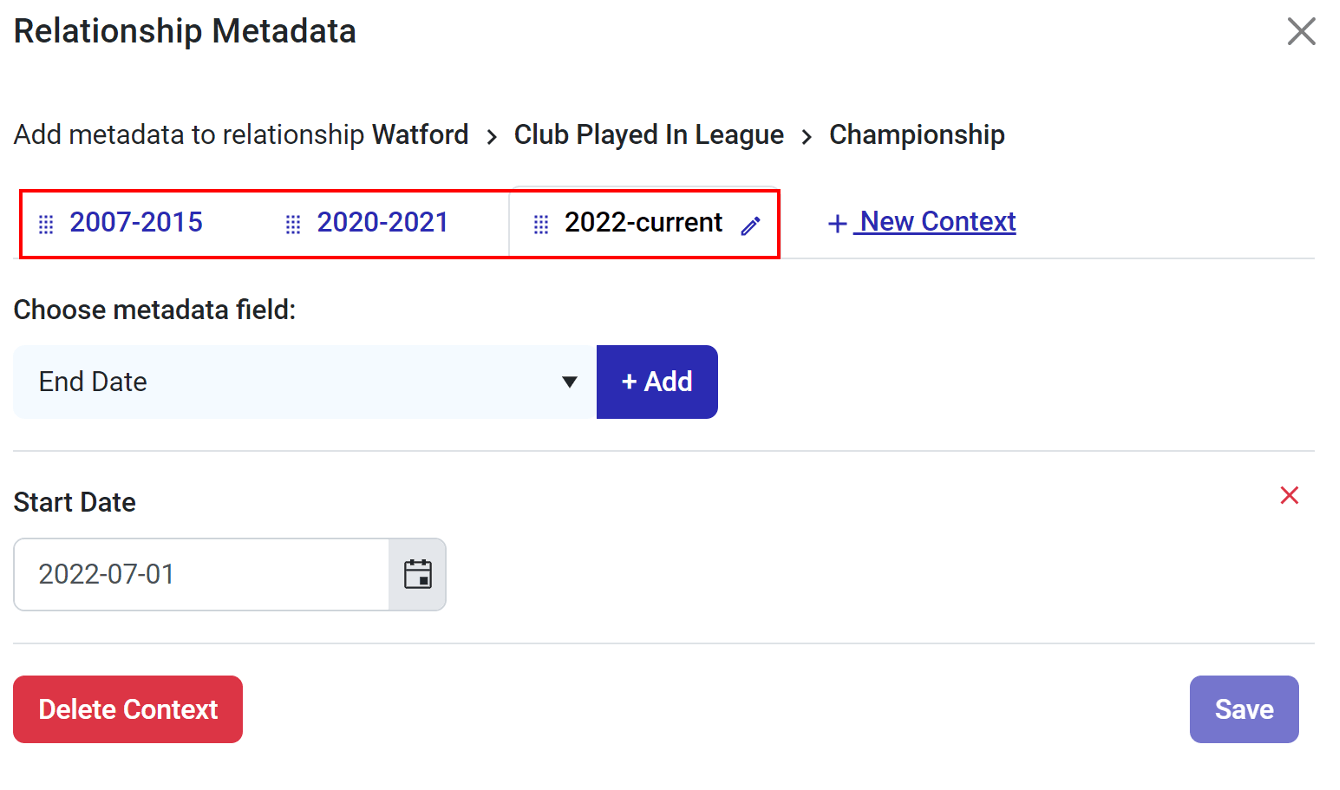Click the drag handle beside 2022-current
1340x790 pixels.
click(541, 224)
